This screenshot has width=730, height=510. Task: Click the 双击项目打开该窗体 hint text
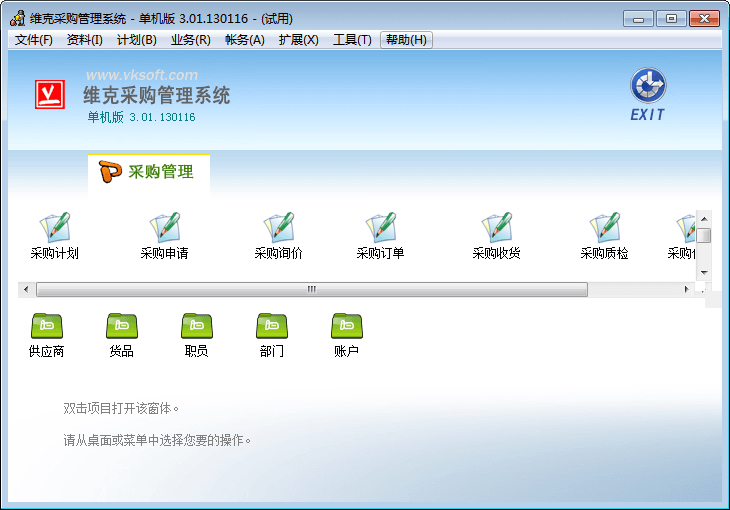click(121, 408)
